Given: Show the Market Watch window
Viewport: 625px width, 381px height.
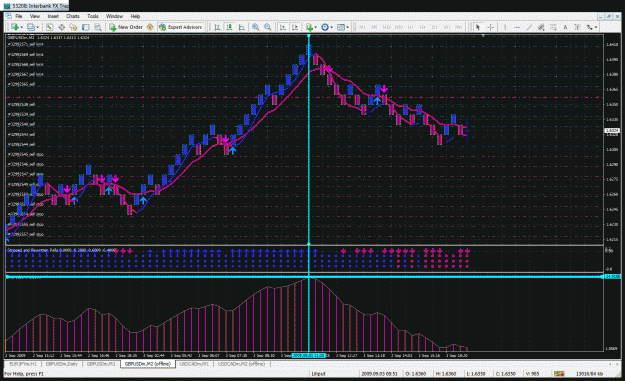Looking at the screenshot, I should pyautogui.click(x=49, y=27).
